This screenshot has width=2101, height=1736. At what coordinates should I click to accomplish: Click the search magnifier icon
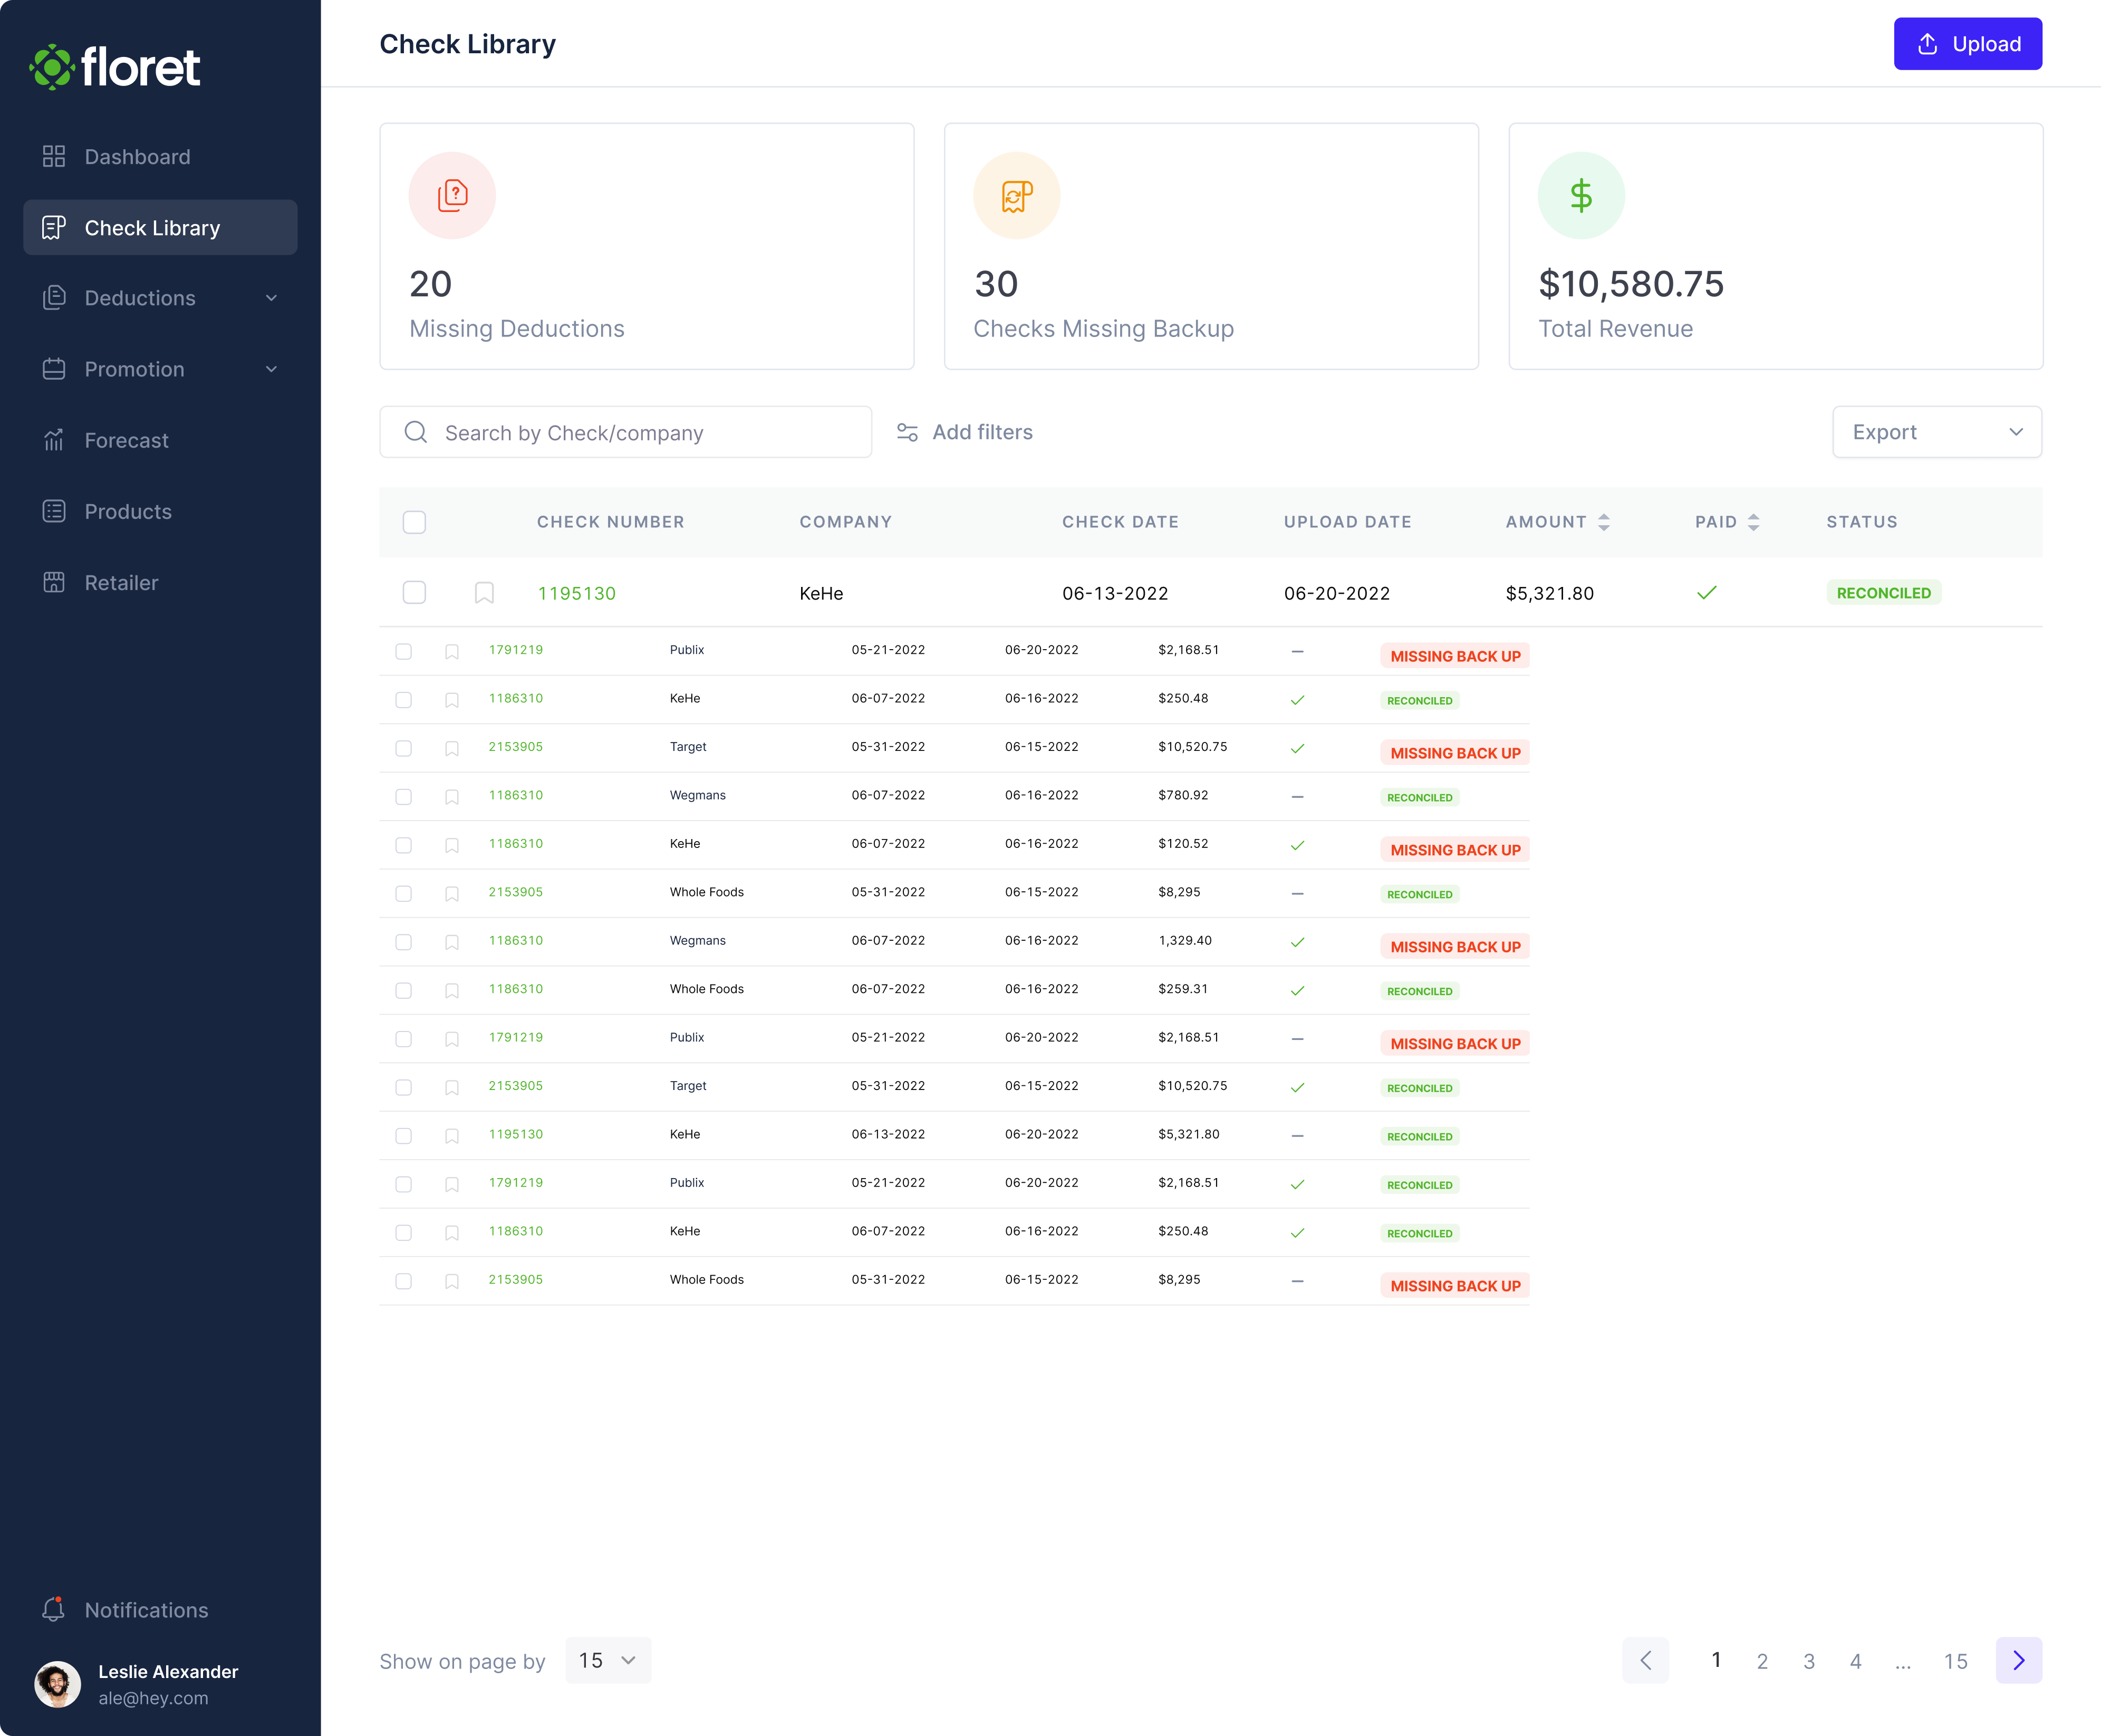[x=416, y=432]
